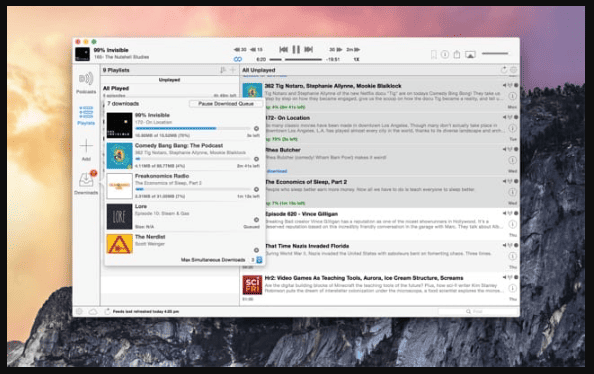Cancel the Freakonomics Radio download
594x374 pixels.
click(256, 189)
